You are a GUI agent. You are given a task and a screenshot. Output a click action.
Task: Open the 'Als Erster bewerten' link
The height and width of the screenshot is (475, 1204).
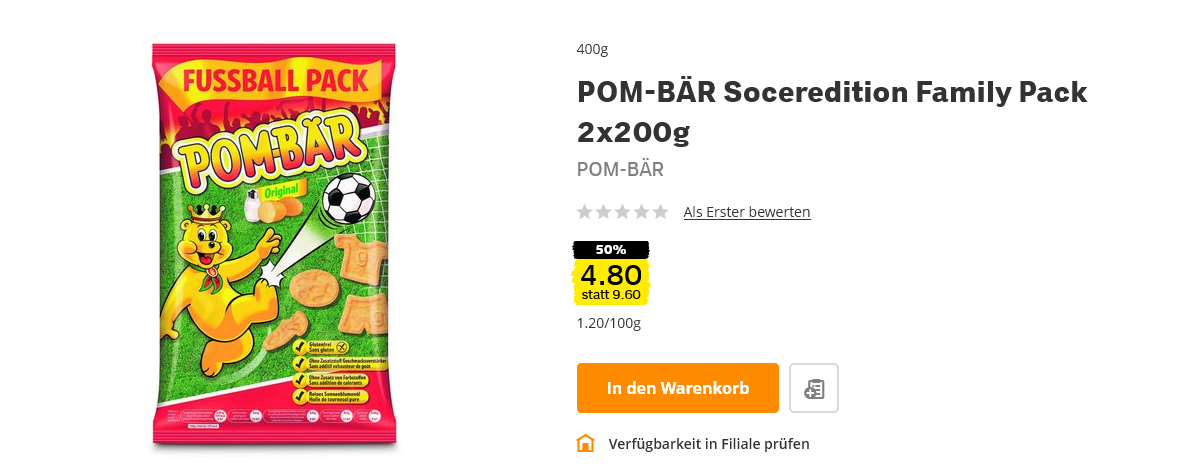747,212
